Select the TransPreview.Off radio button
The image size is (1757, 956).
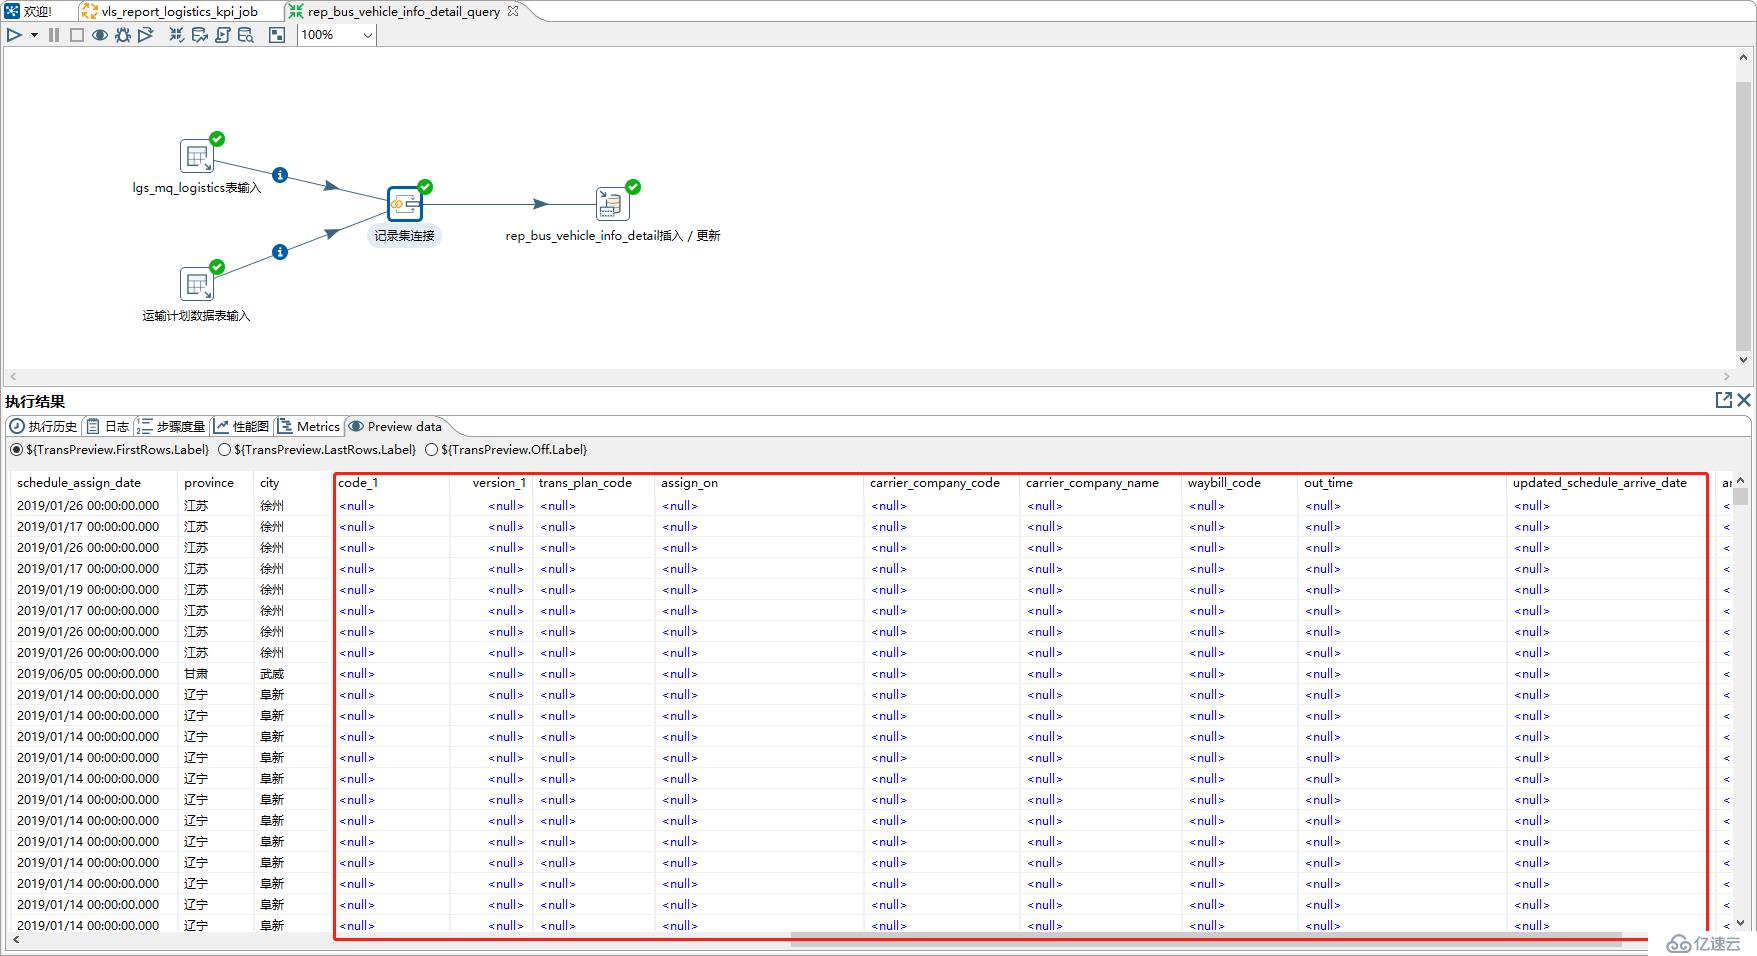tap(431, 450)
